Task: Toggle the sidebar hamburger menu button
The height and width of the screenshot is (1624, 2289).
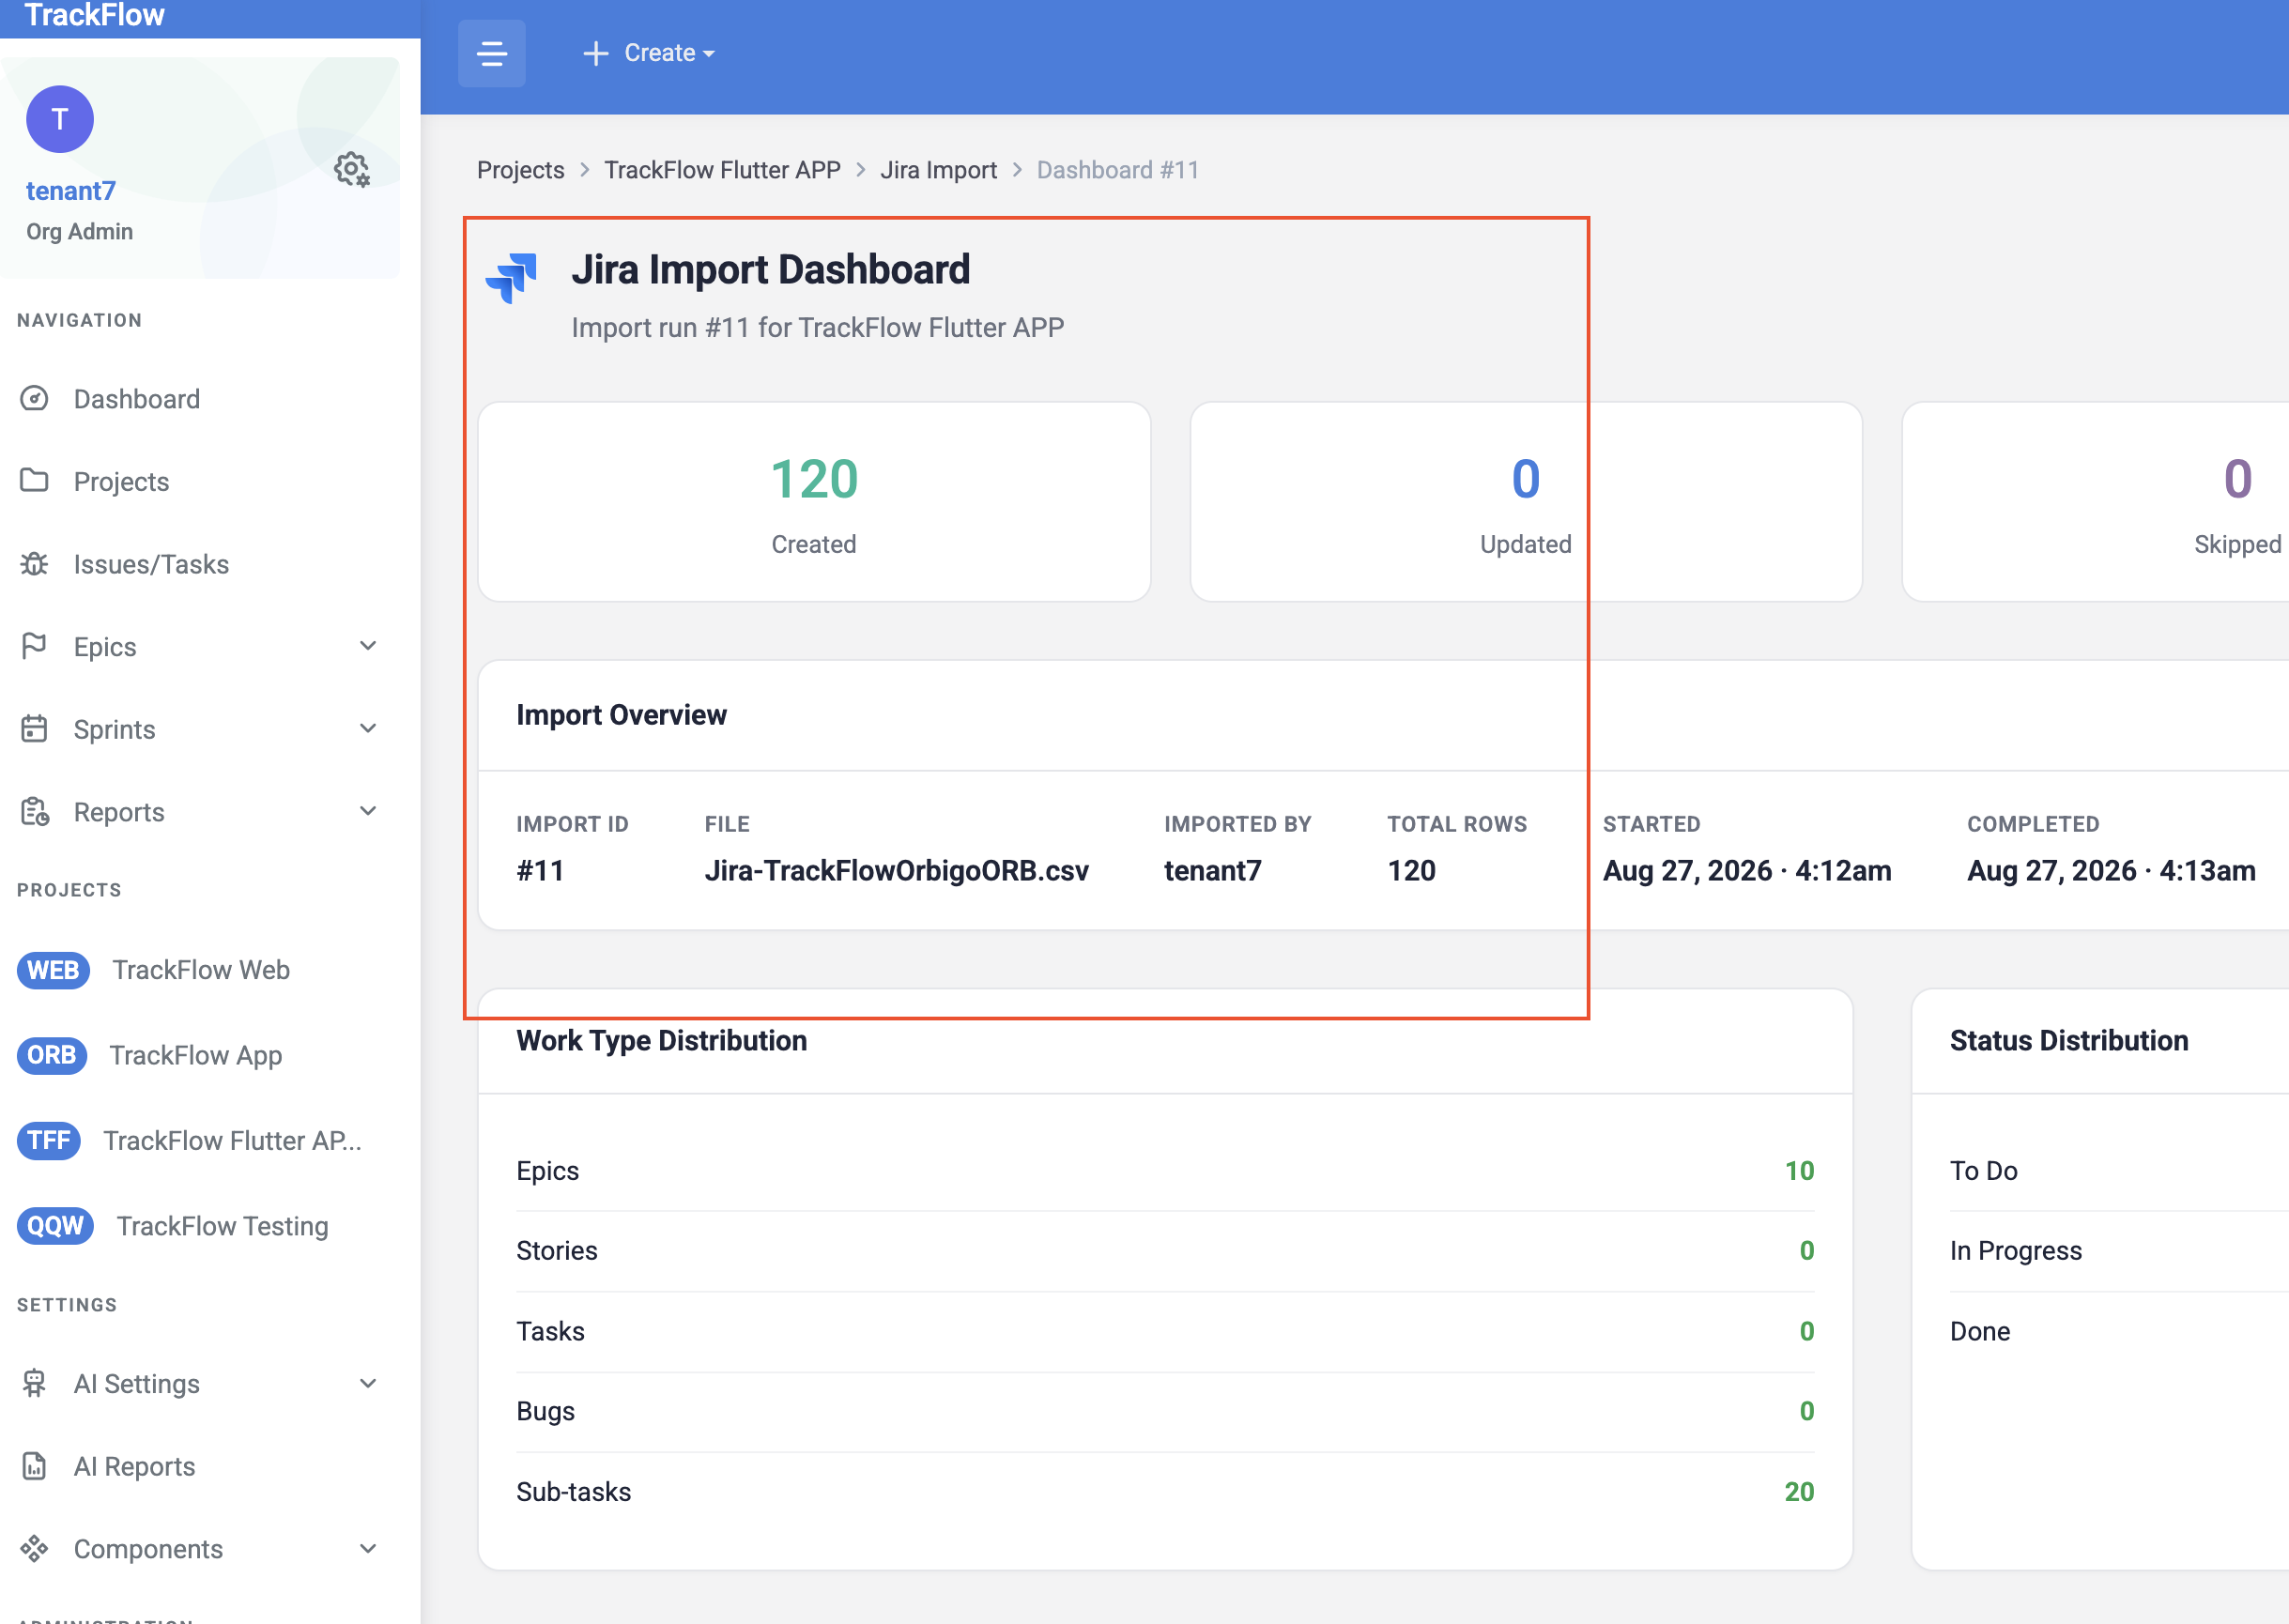Action: [x=491, y=53]
